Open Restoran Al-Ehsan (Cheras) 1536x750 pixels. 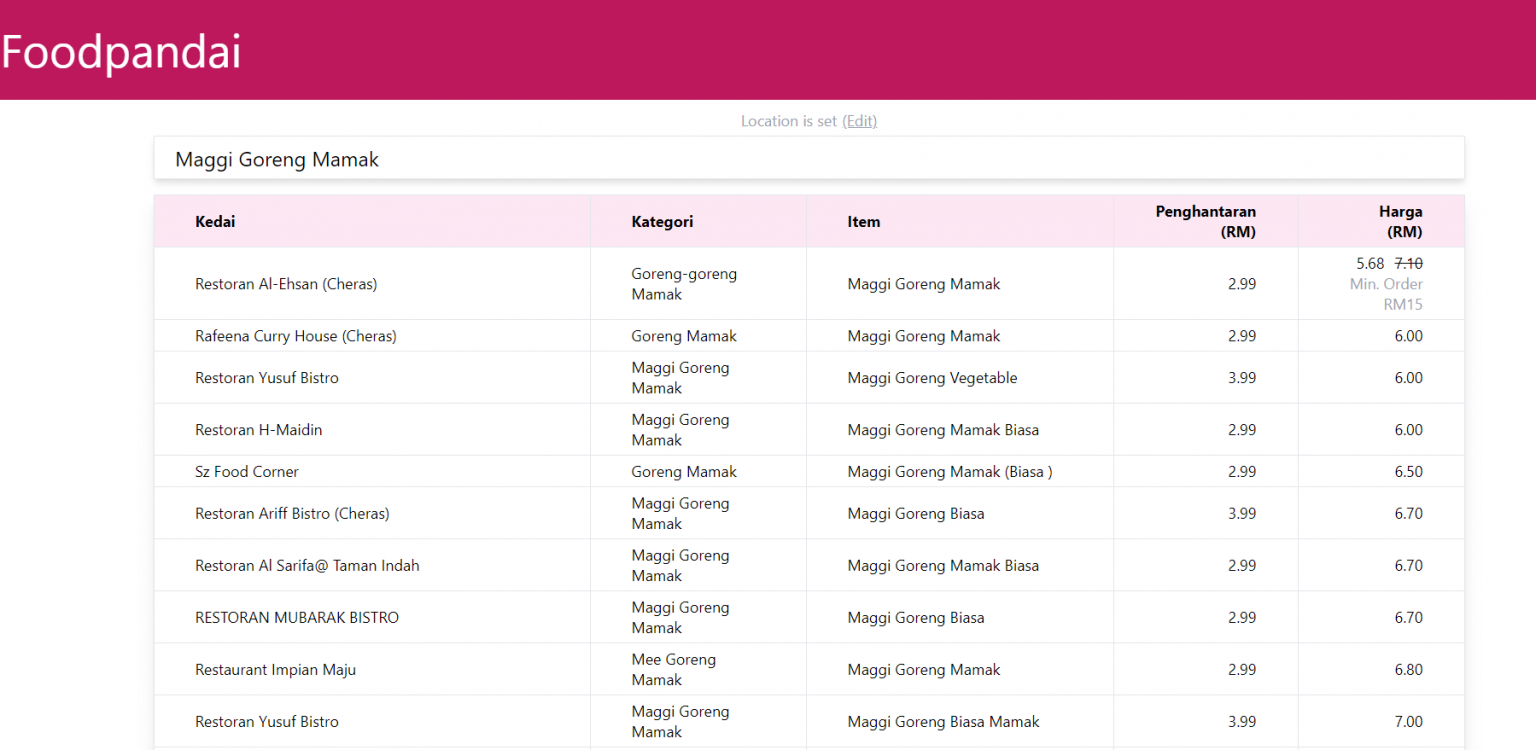click(x=286, y=283)
